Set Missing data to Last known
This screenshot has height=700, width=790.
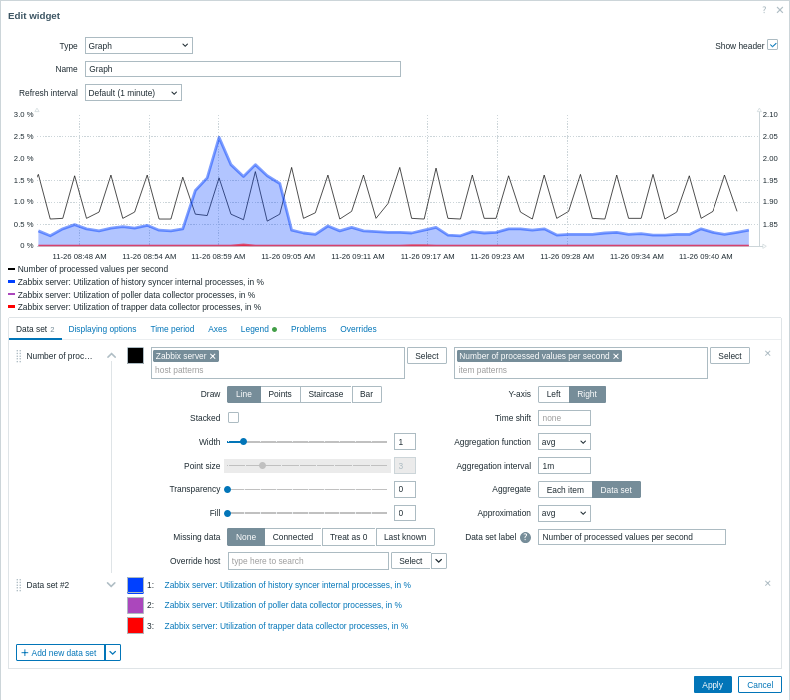tap(405, 537)
